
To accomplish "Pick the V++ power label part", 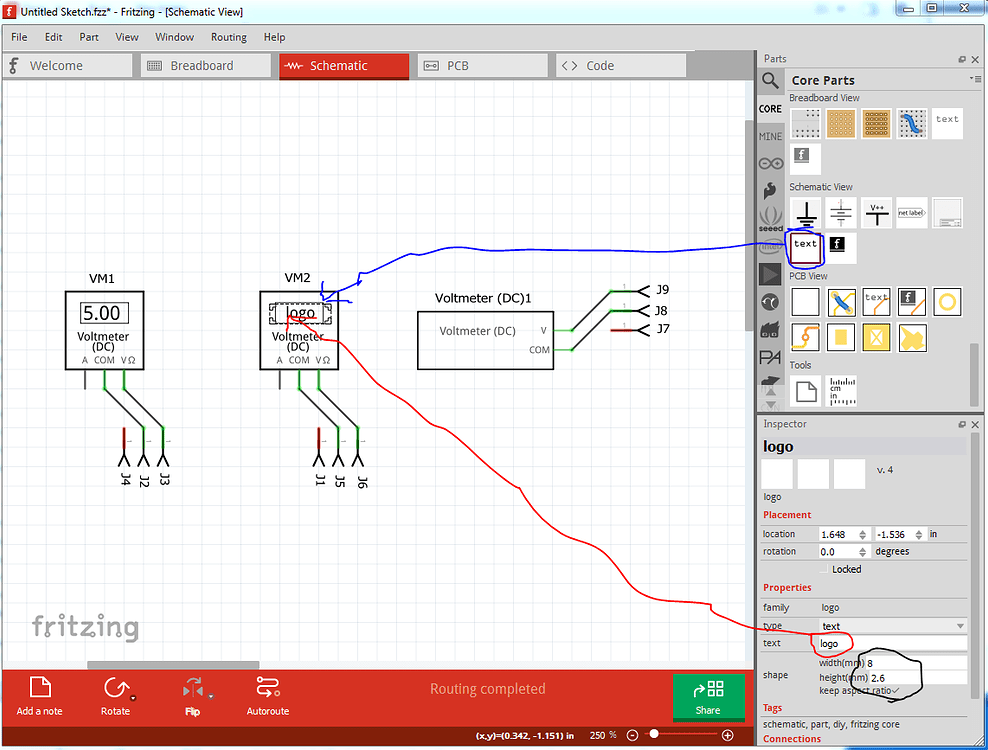I will coord(876,212).
